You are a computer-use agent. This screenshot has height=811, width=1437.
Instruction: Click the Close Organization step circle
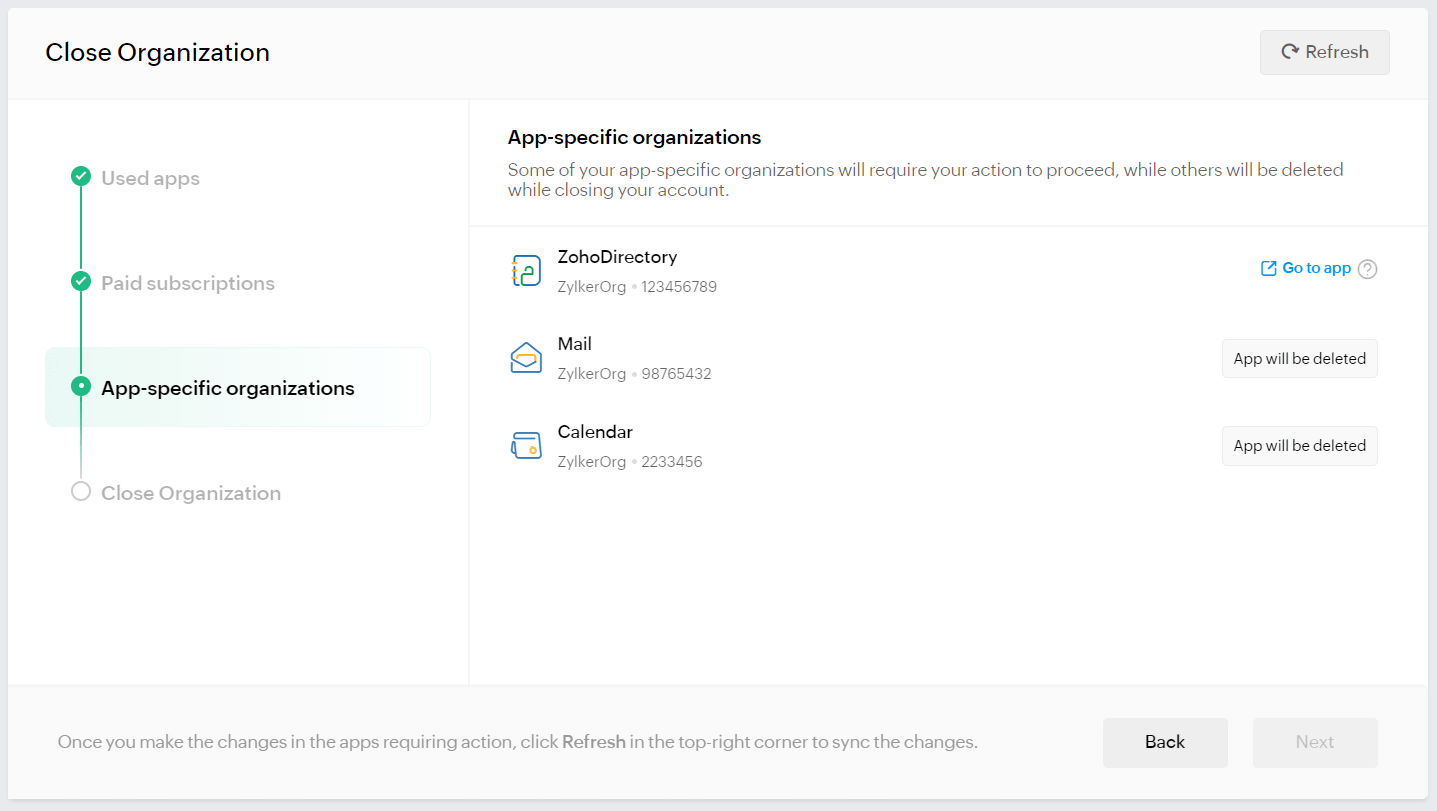pyautogui.click(x=81, y=492)
